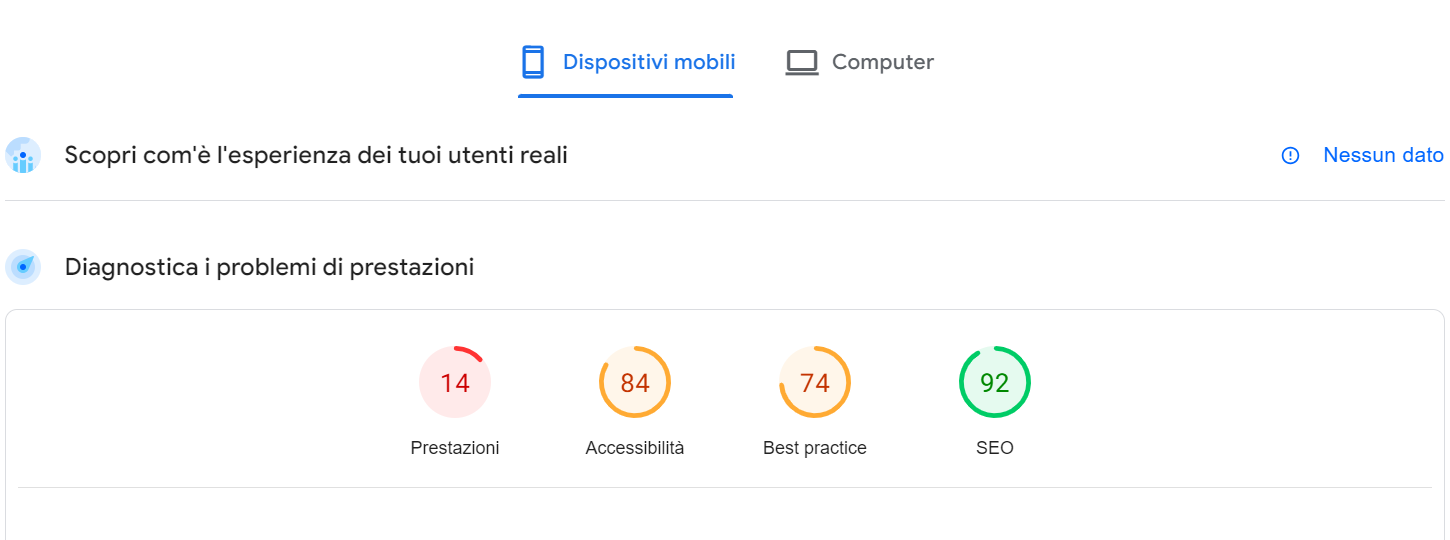Click the Prestazioni label
Image resolution: width=1450 pixels, height=540 pixels.
coord(455,448)
